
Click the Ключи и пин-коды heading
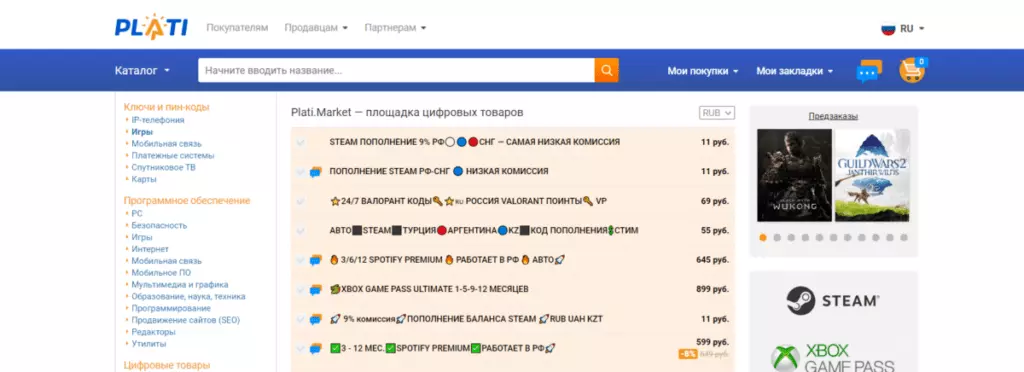pos(167,107)
